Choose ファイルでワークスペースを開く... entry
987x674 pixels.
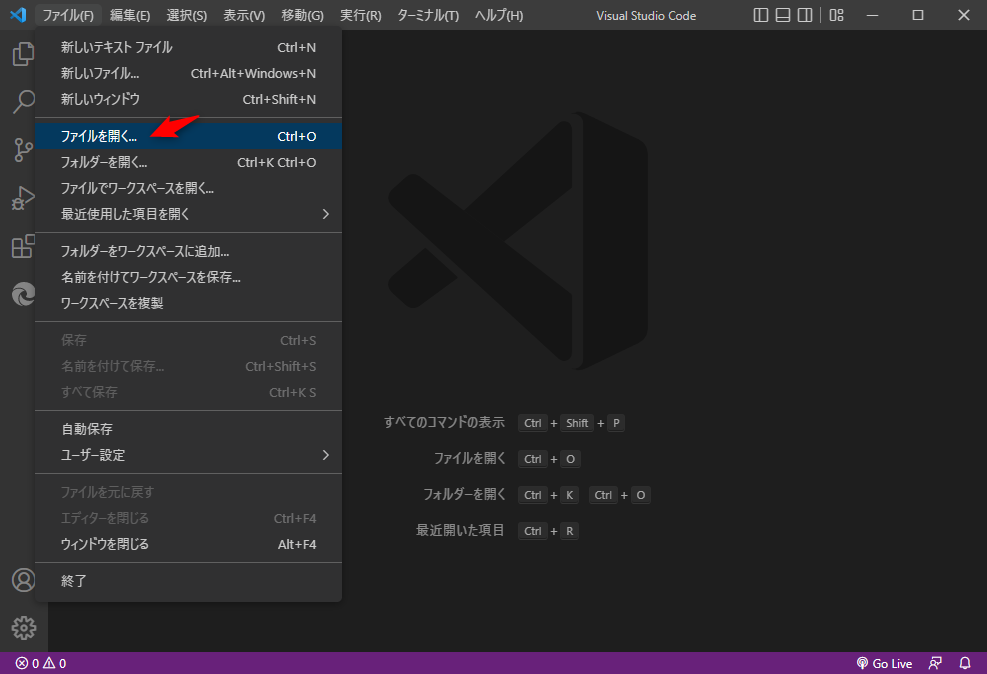point(188,188)
